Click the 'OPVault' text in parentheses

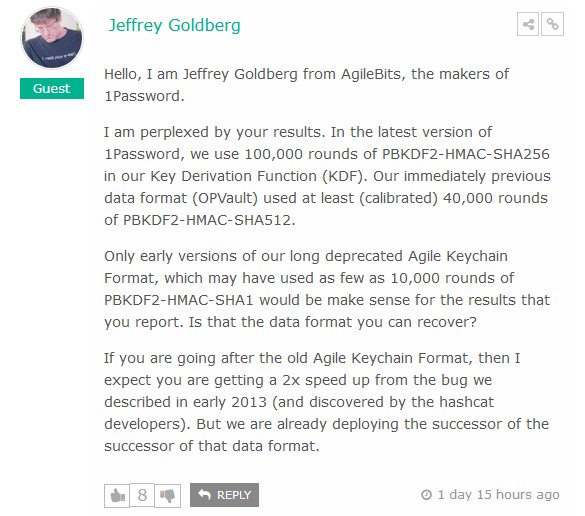[225, 198]
